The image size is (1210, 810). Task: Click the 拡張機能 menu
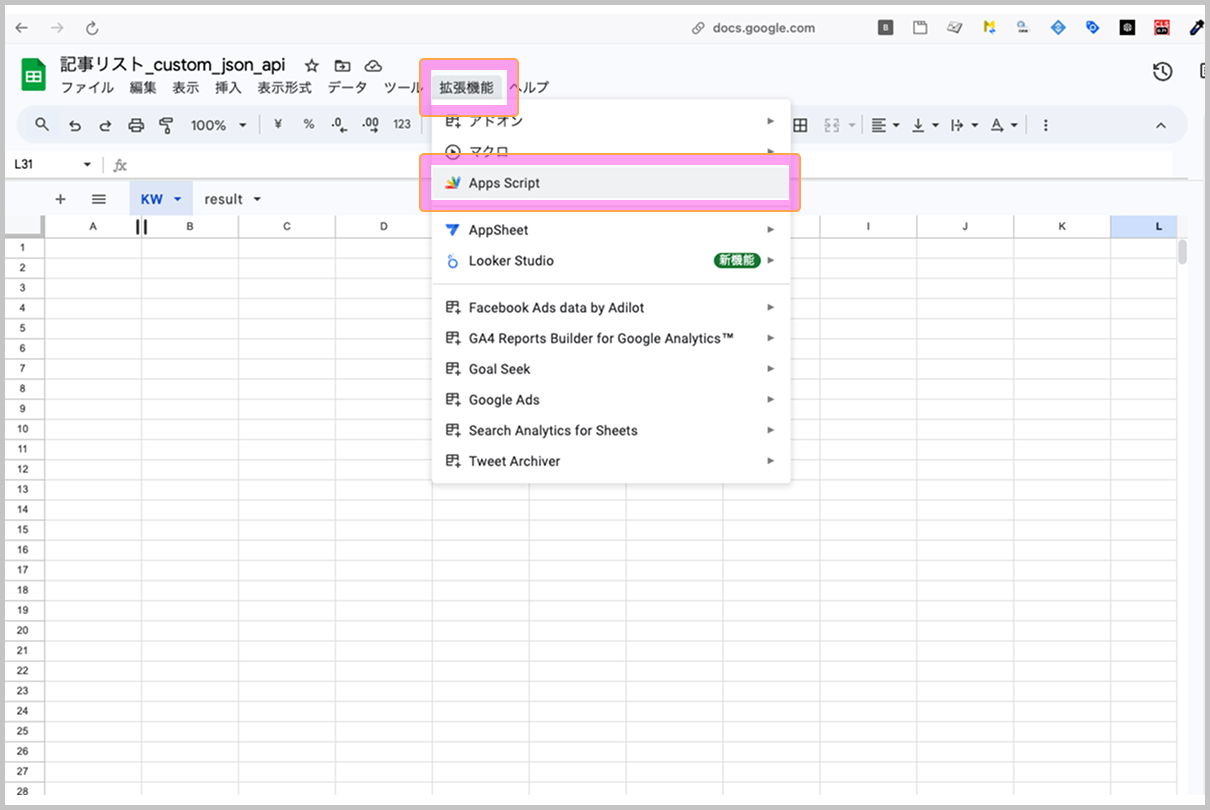466,87
